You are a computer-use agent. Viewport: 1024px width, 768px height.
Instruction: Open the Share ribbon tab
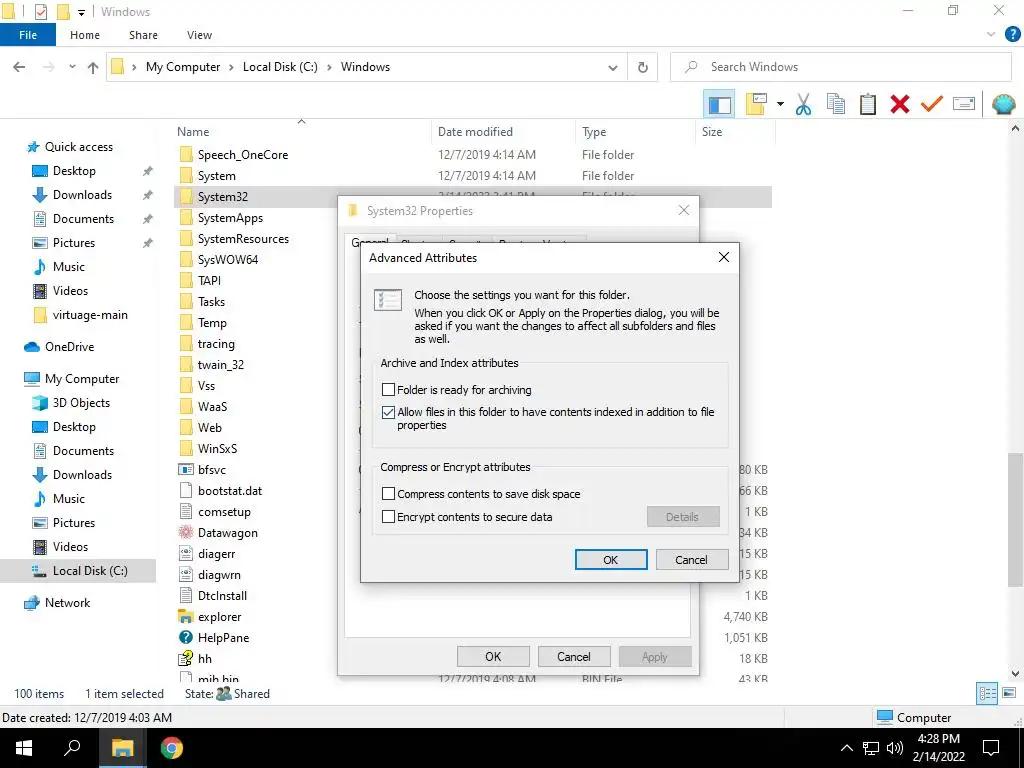(x=143, y=35)
